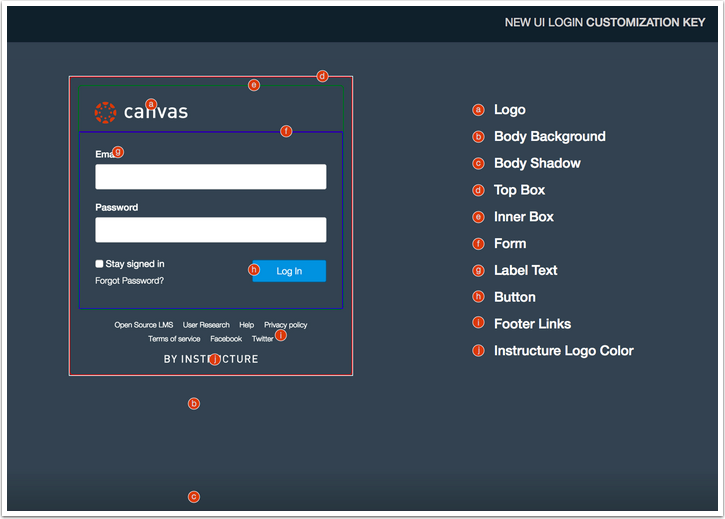
Task: Open the Terms of service footer link
Action: pyautogui.click(x=174, y=339)
